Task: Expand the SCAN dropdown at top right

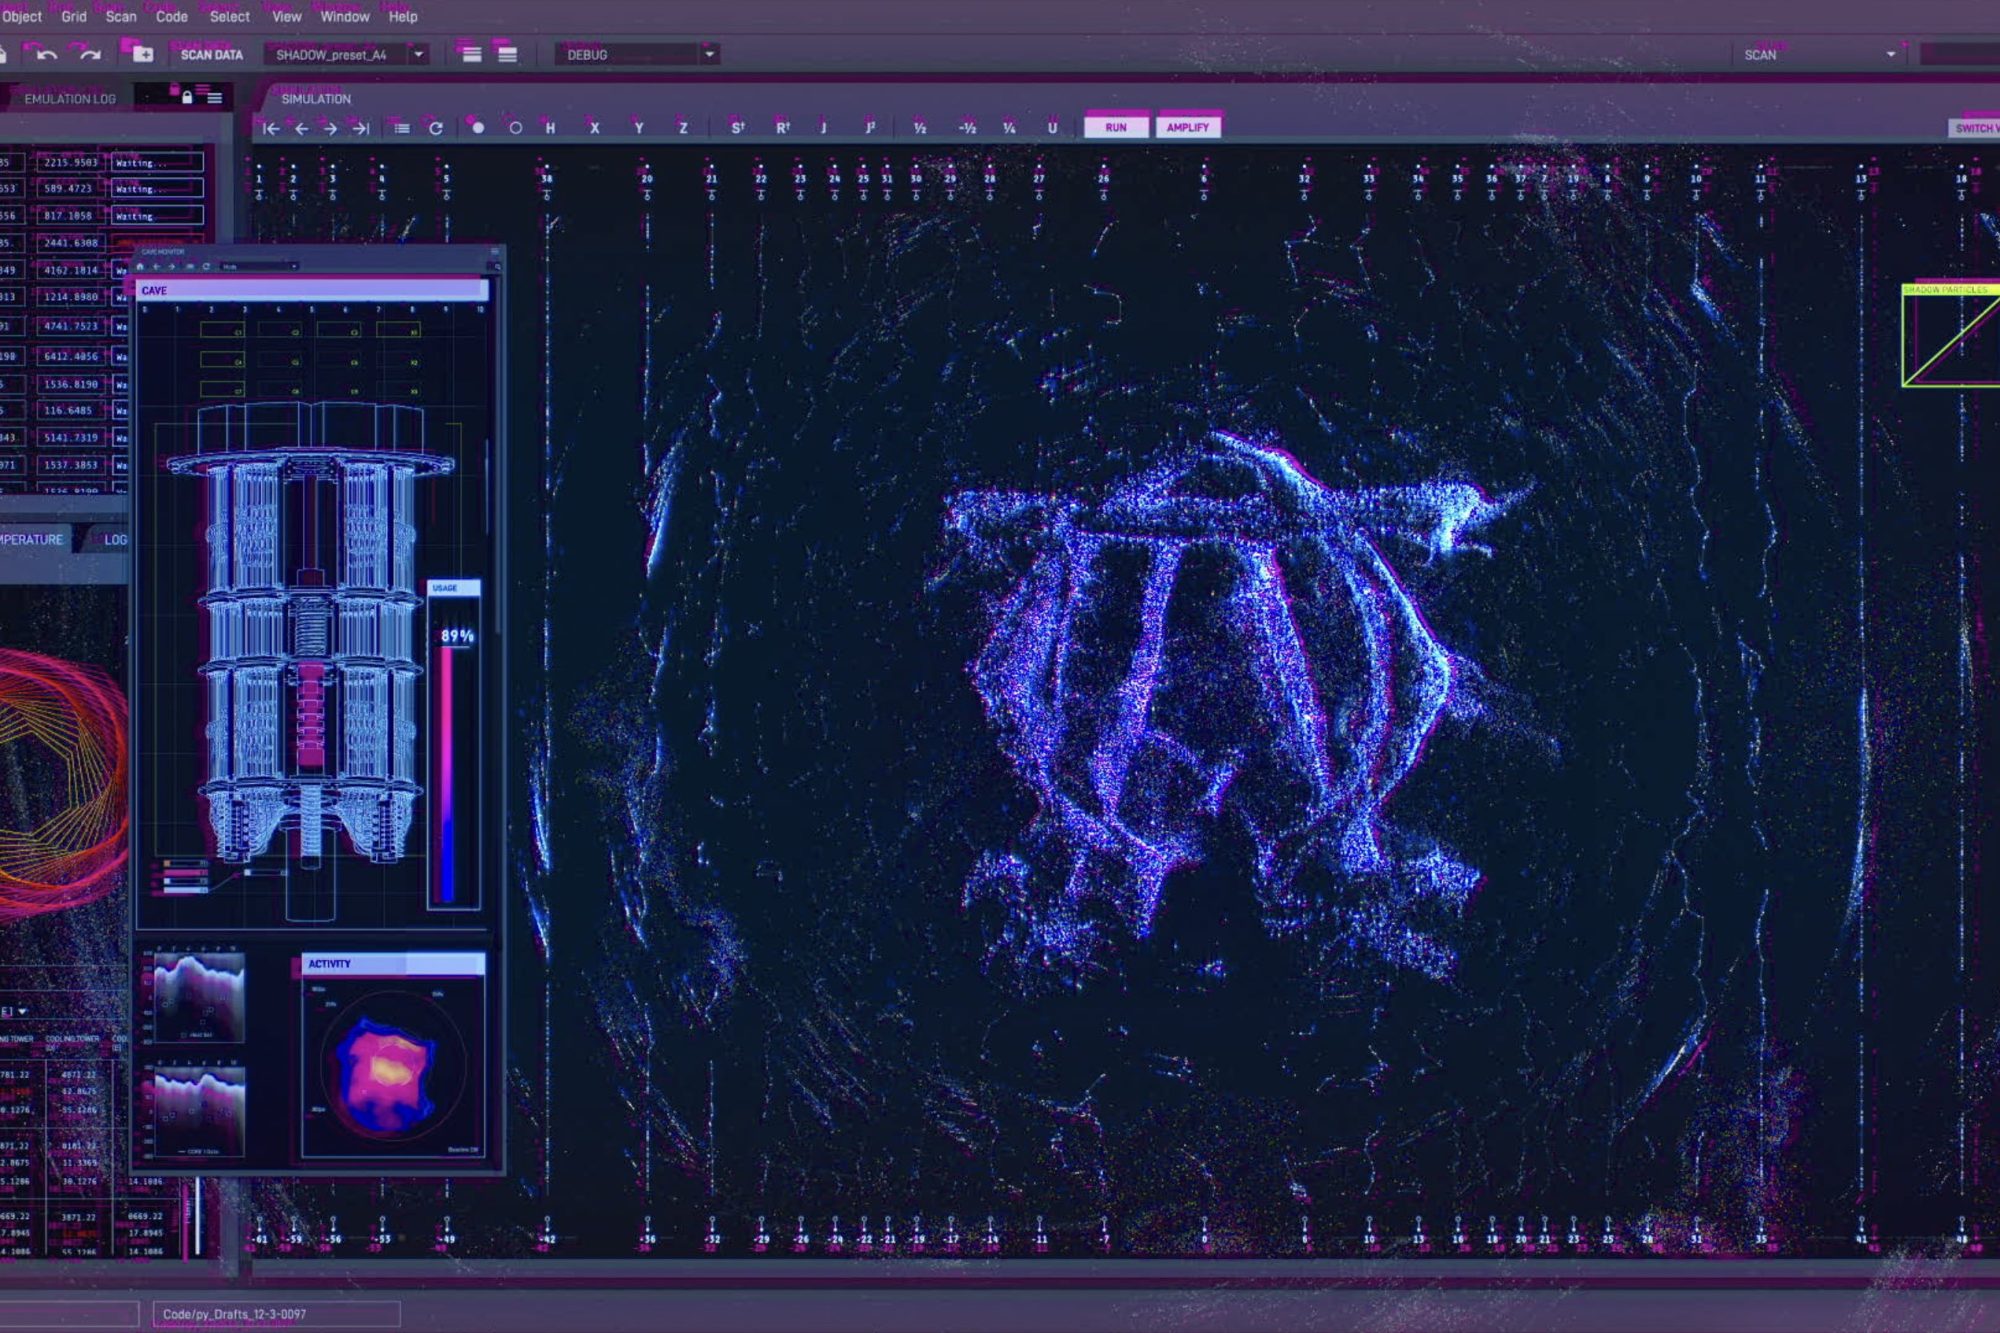Action: coord(1890,55)
